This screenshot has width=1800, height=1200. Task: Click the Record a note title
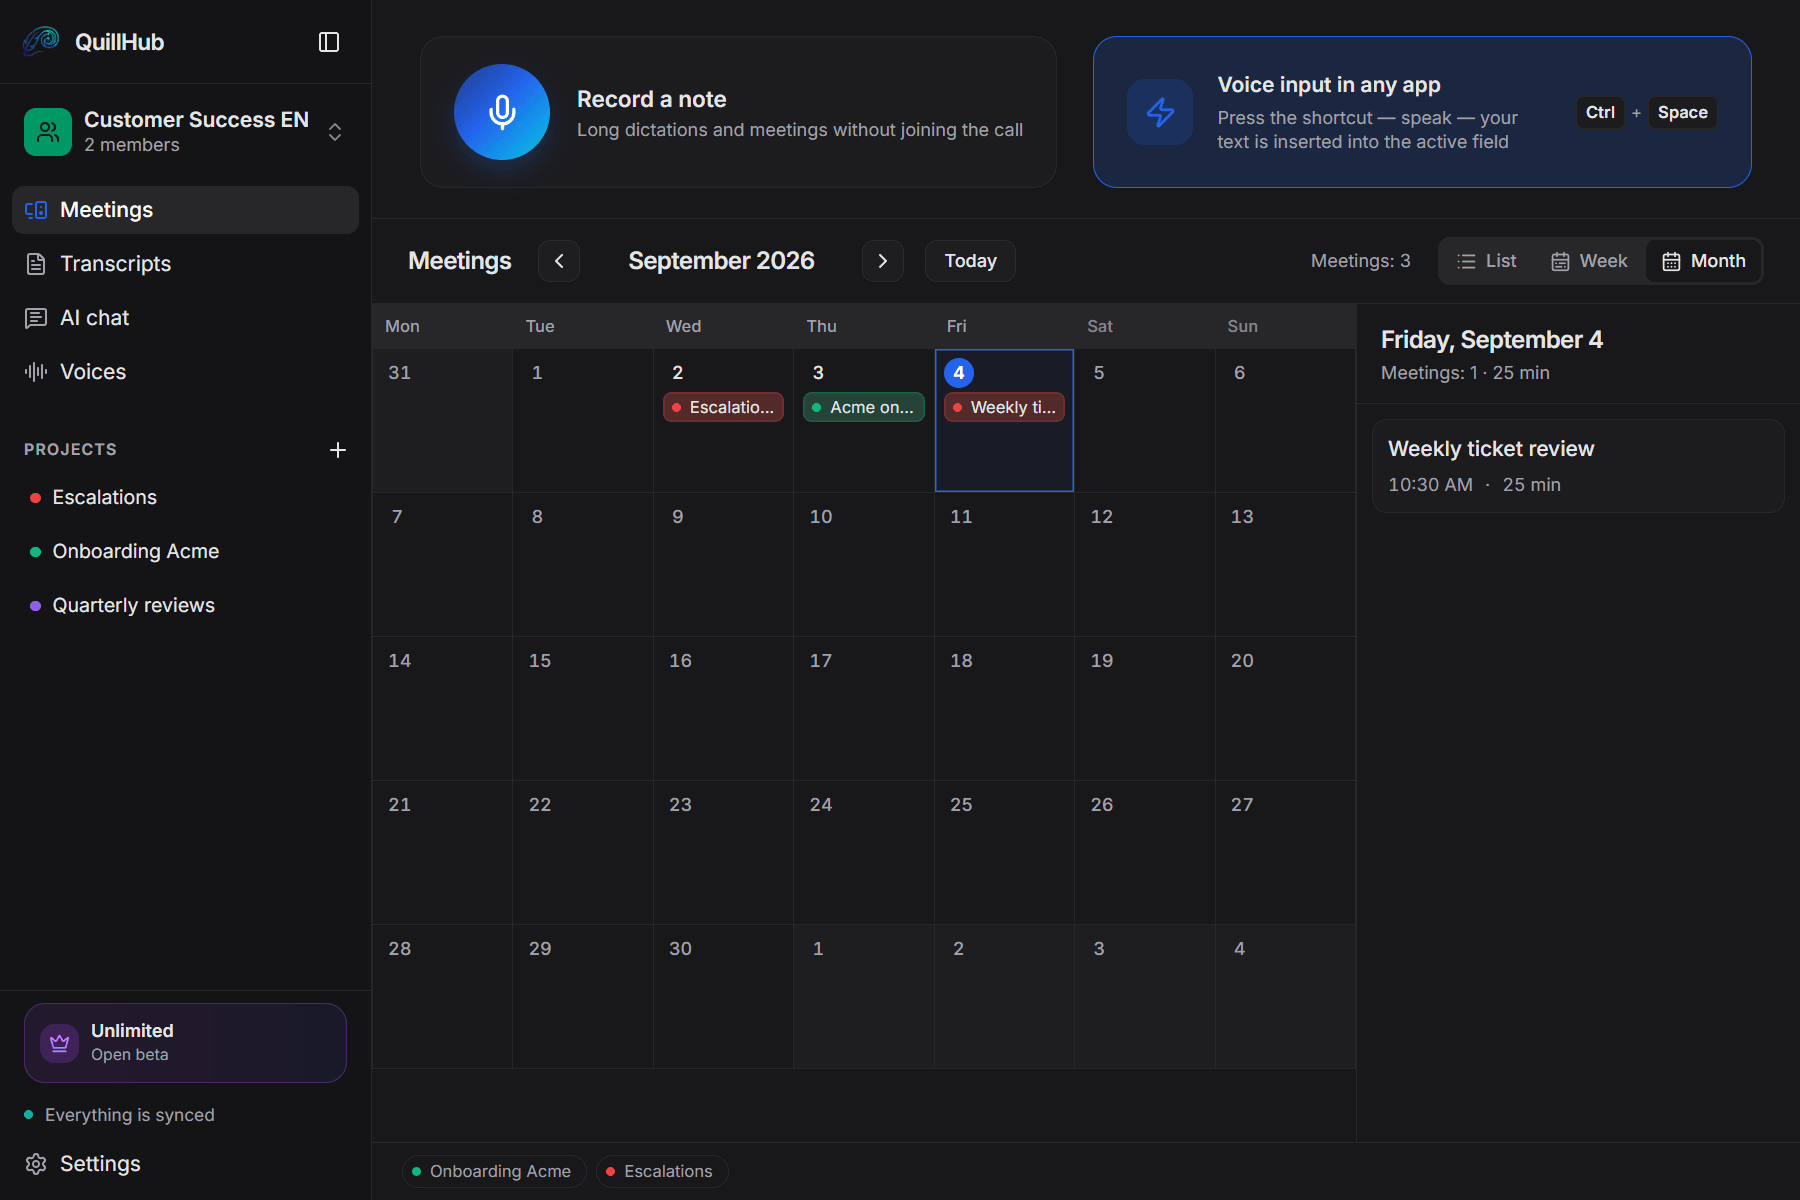coord(652,99)
